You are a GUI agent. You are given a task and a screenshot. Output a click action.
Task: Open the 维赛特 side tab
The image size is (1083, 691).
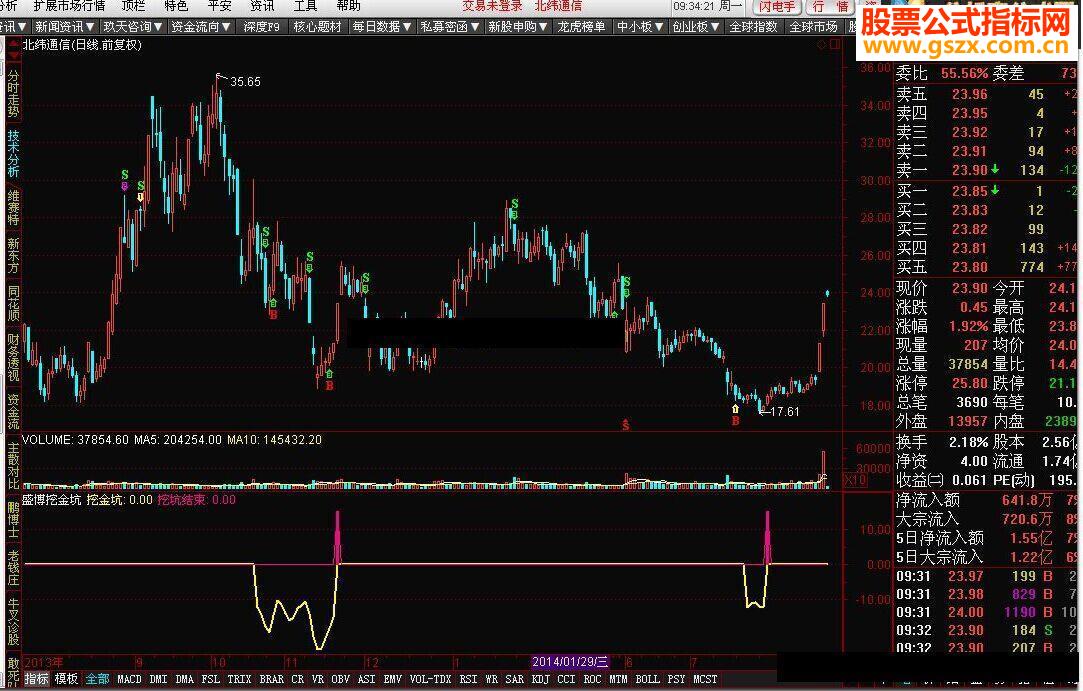click(13, 208)
